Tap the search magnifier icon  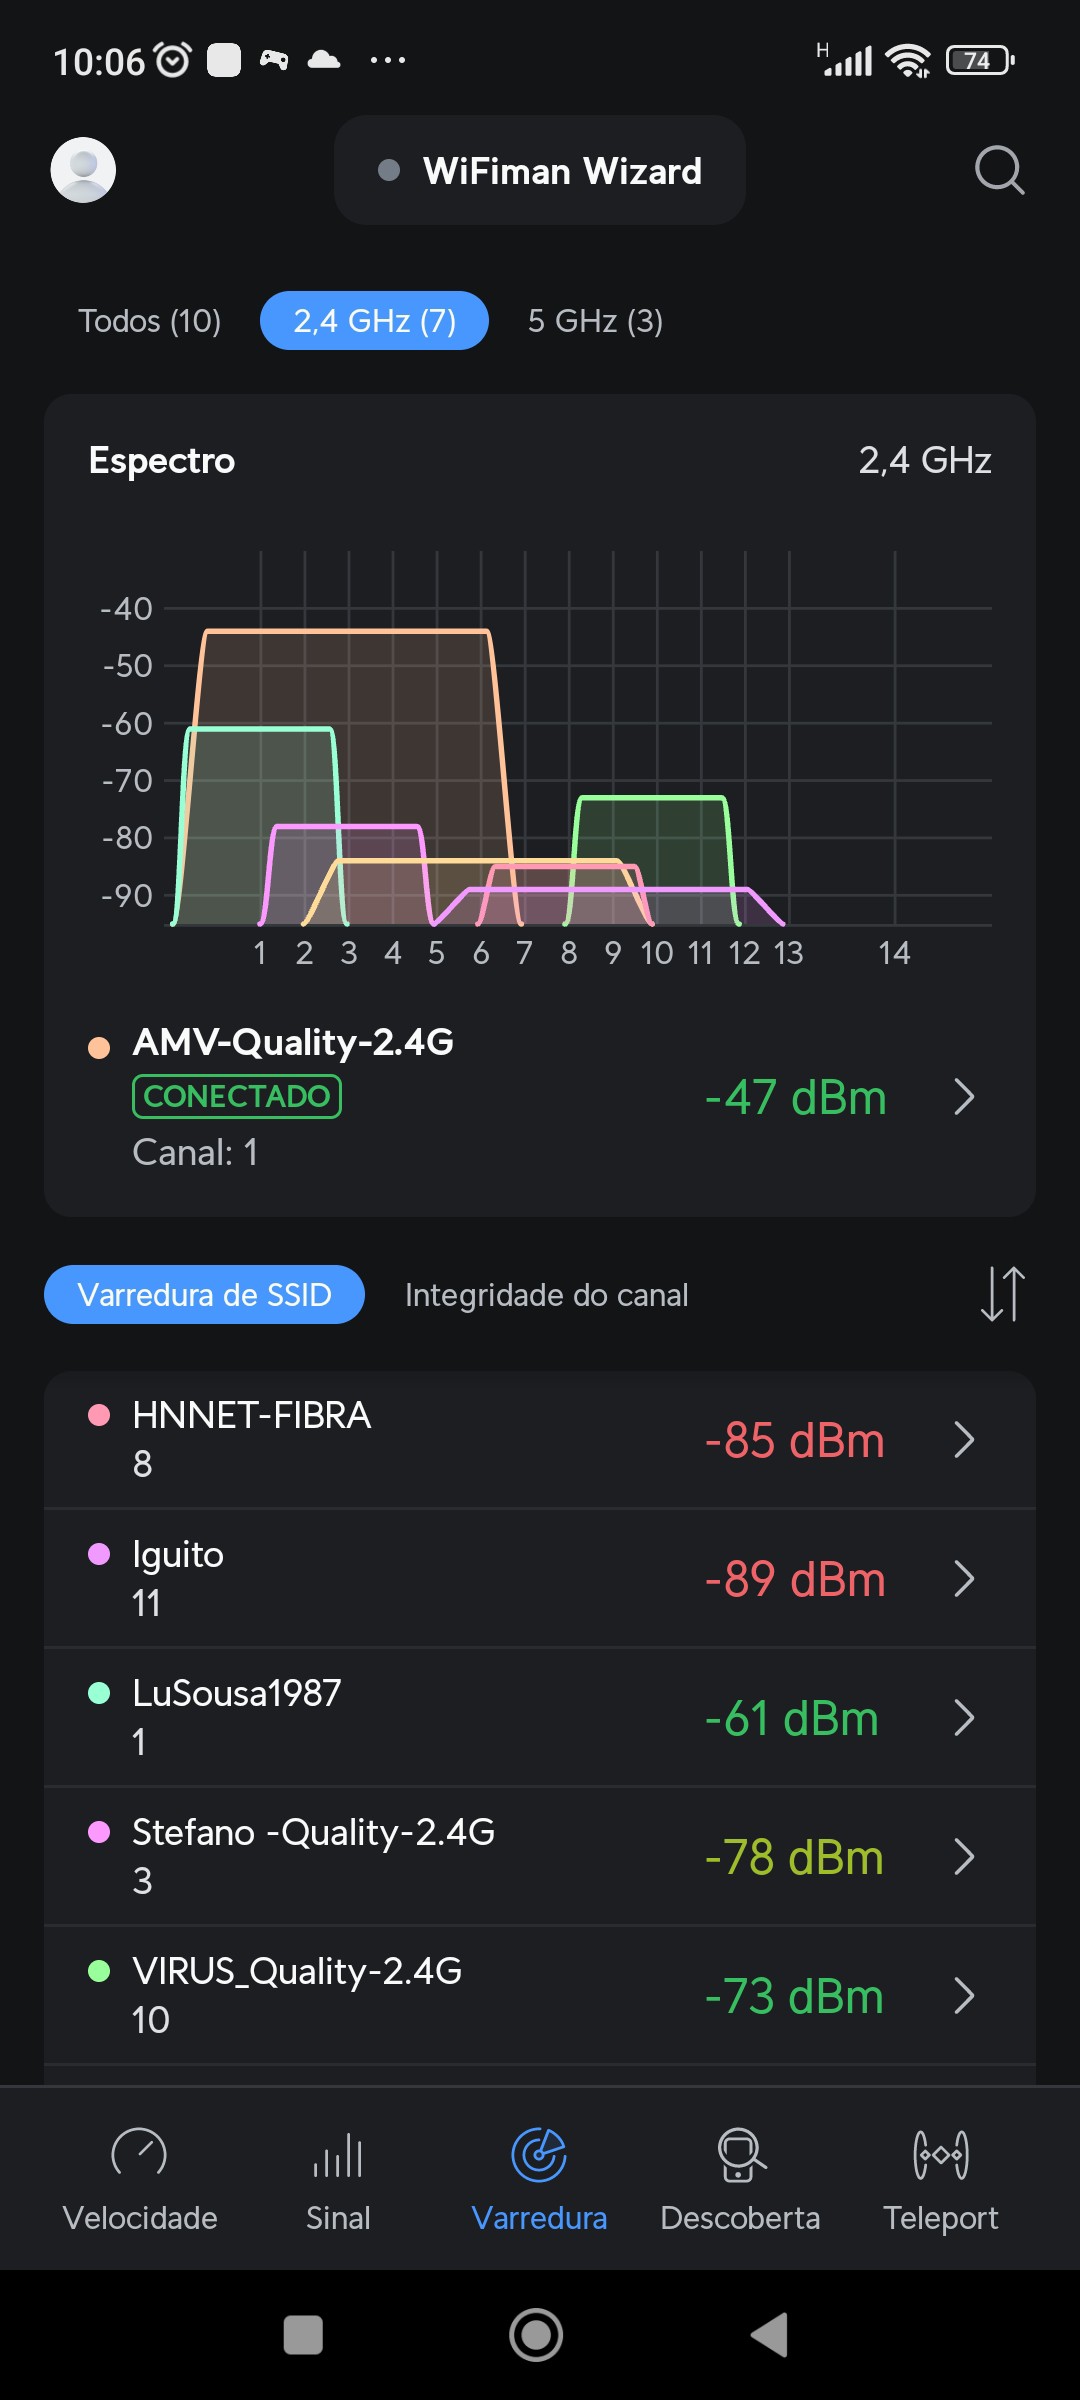999,170
